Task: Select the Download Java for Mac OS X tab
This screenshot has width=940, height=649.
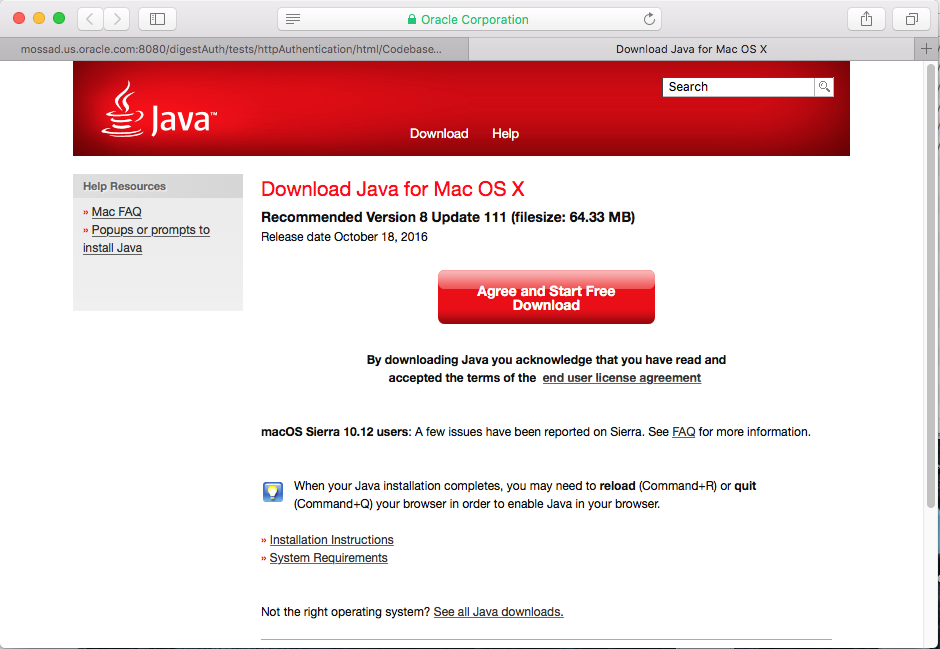Action: click(x=691, y=49)
